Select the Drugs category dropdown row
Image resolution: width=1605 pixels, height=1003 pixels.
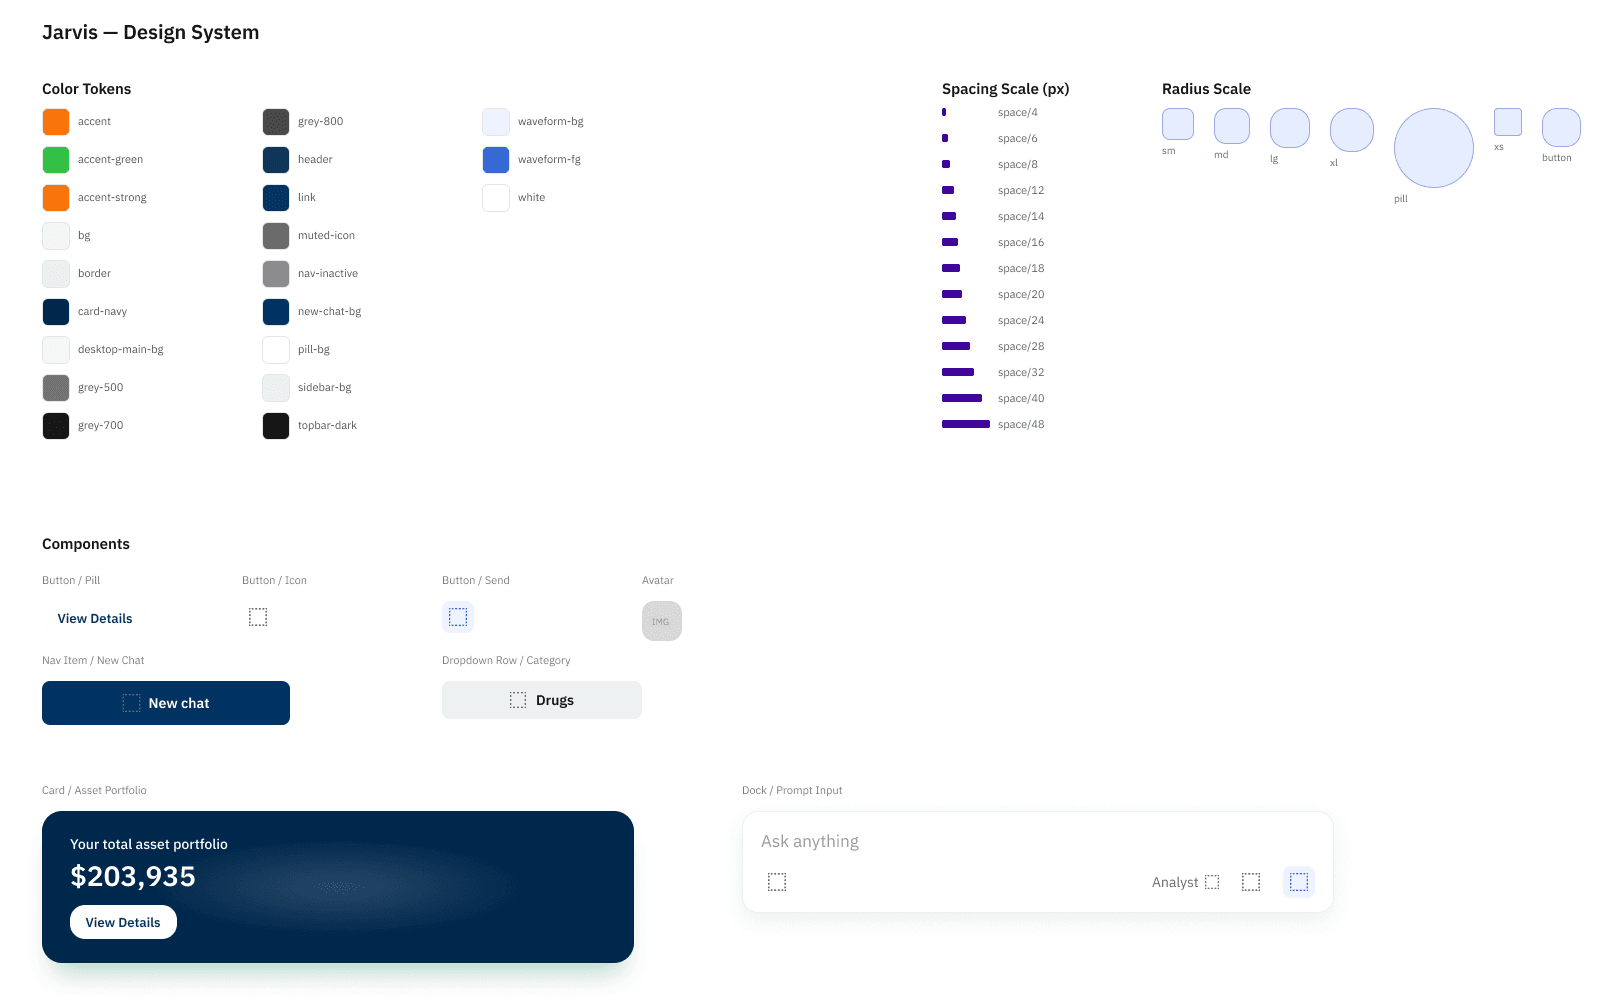tap(542, 700)
